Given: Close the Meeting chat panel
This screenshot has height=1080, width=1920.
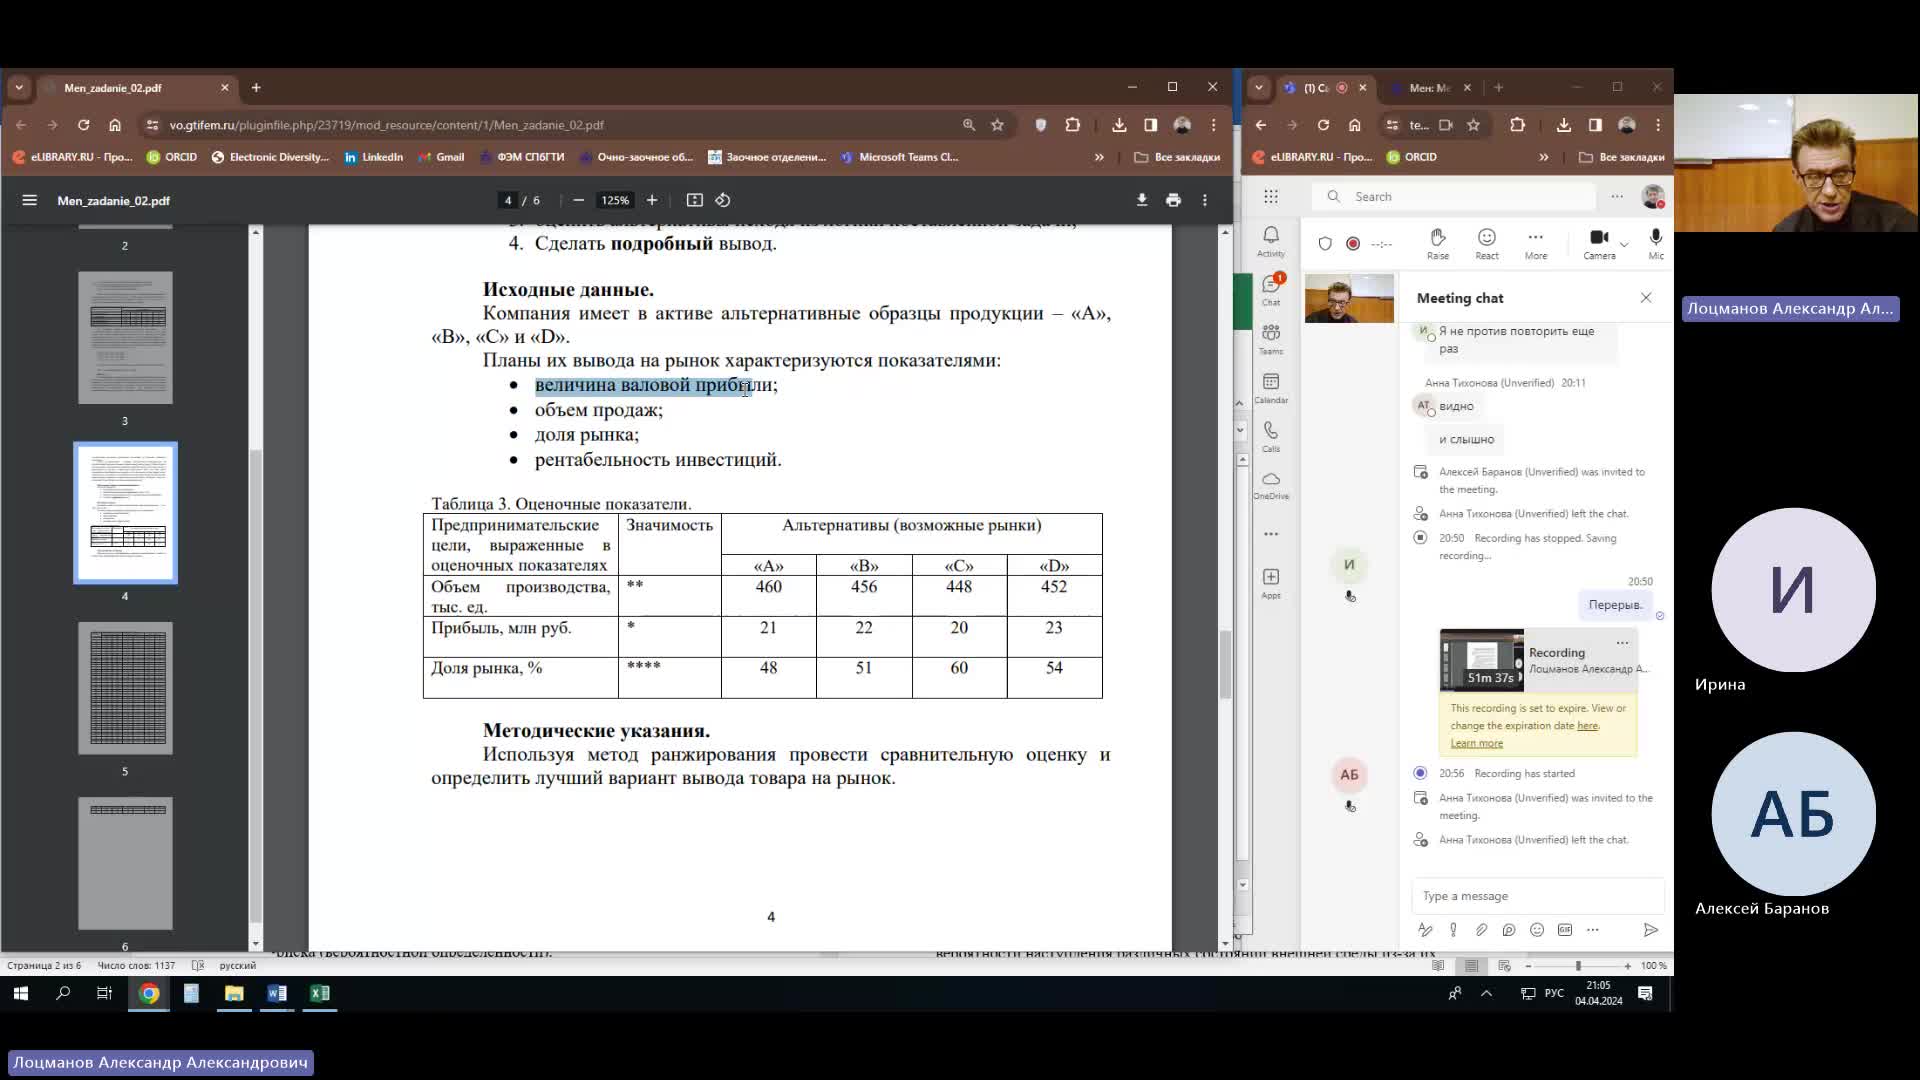Looking at the screenshot, I should (x=1646, y=298).
